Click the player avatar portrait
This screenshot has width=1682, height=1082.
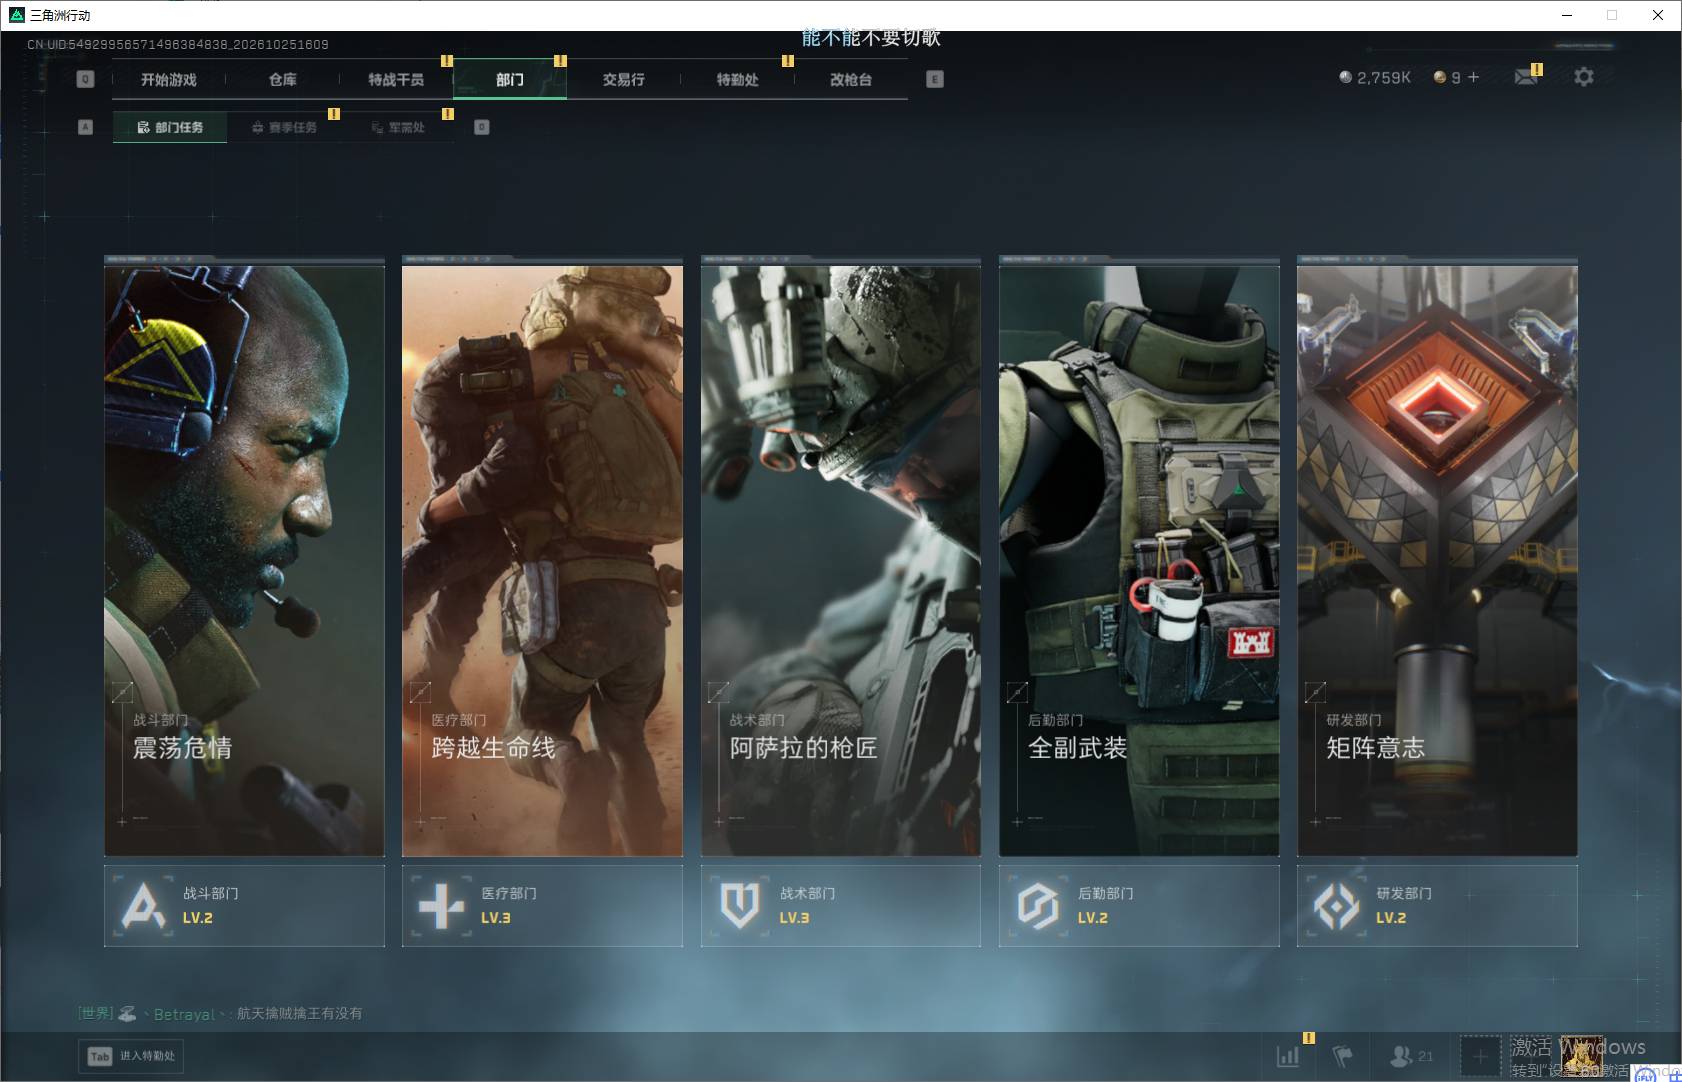coord(1582,1056)
